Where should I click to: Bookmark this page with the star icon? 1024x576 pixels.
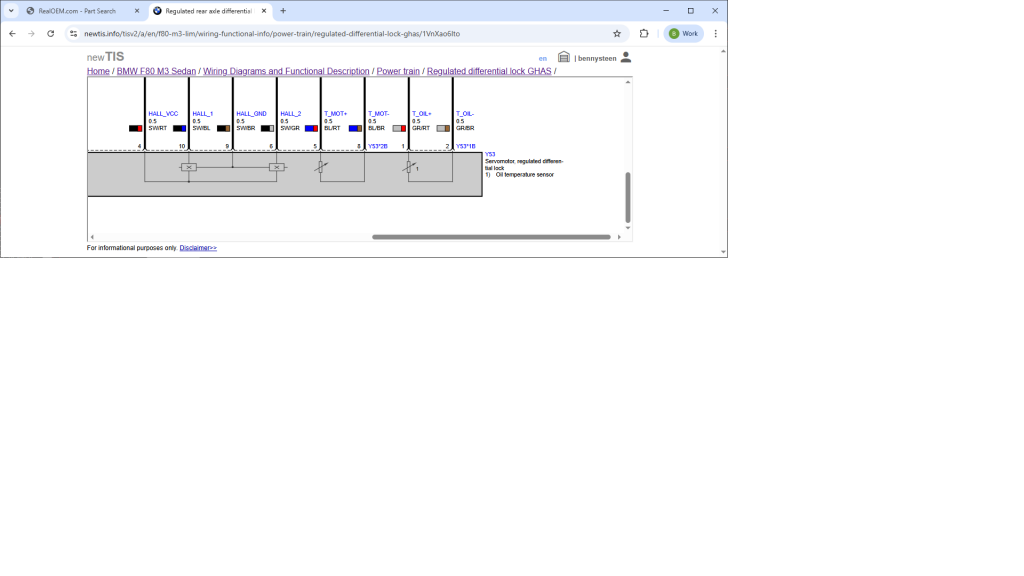click(x=617, y=33)
